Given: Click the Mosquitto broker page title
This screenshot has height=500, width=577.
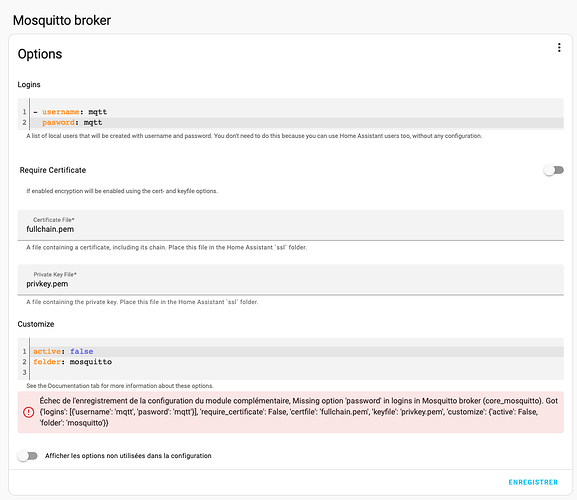Looking at the screenshot, I should coord(62,20).
